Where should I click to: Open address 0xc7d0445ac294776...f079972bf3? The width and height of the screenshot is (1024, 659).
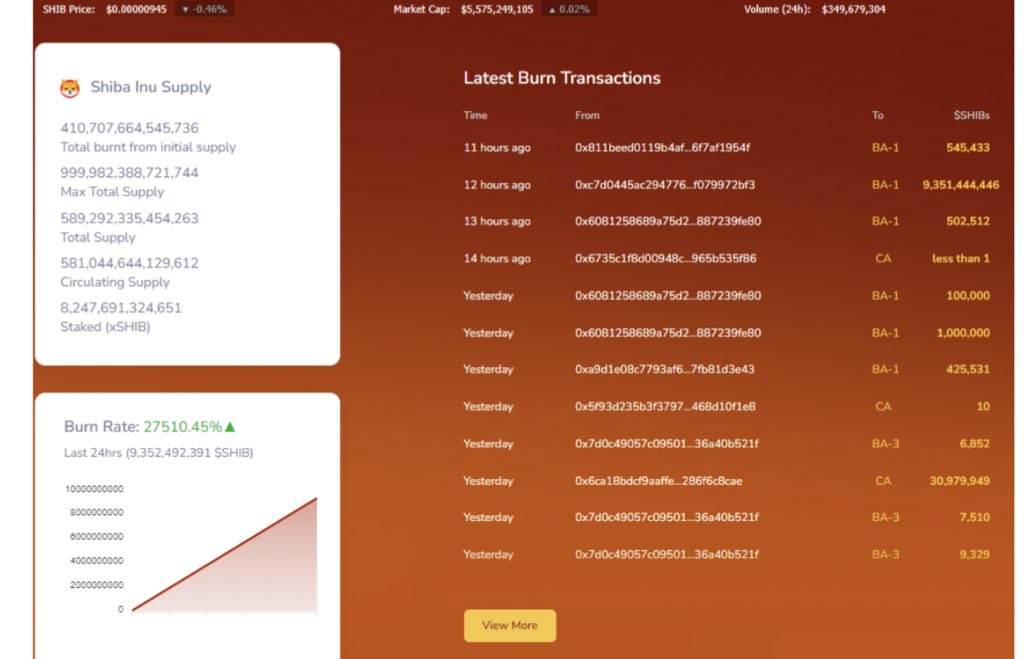pos(665,185)
